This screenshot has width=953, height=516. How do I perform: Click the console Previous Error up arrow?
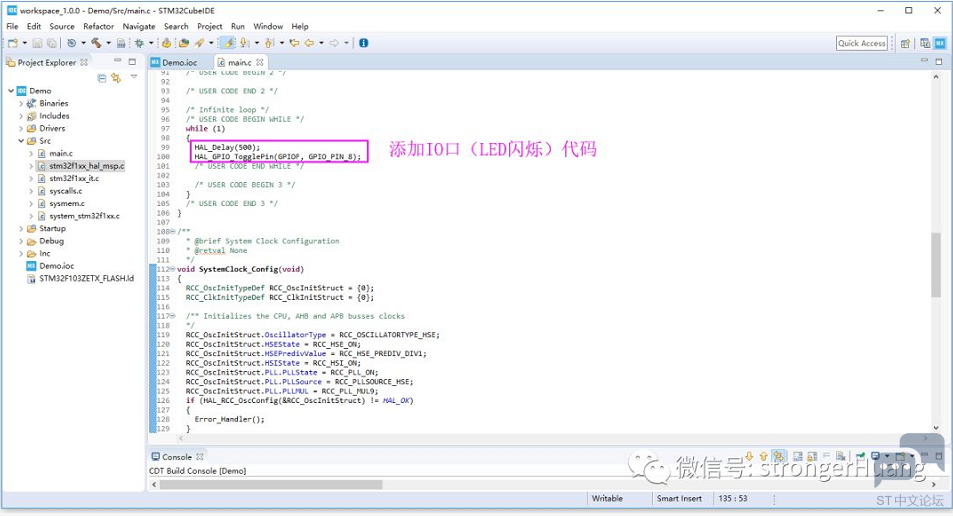pyautogui.click(x=763, y=456)
